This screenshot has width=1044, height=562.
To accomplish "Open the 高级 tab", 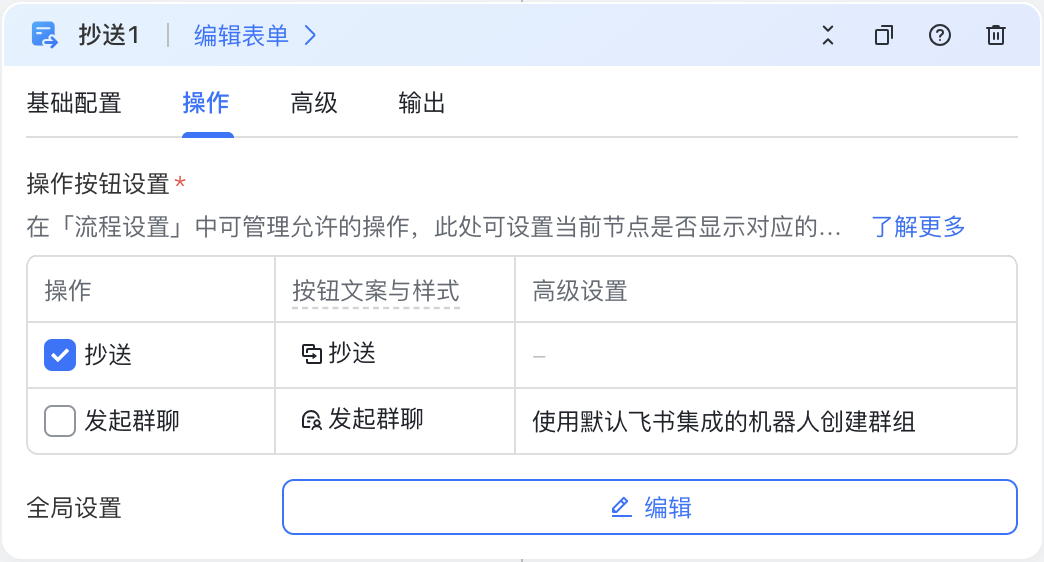I will point(314,103).
